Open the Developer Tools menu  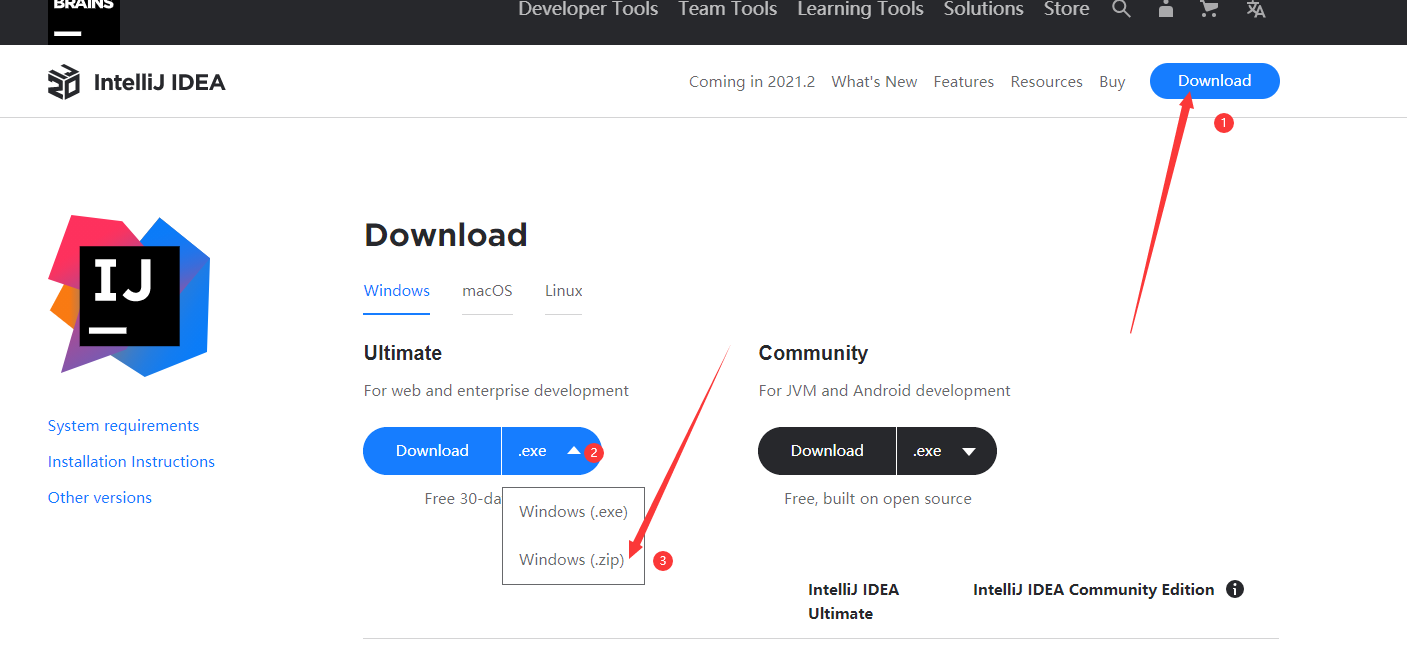coord(588,9)
